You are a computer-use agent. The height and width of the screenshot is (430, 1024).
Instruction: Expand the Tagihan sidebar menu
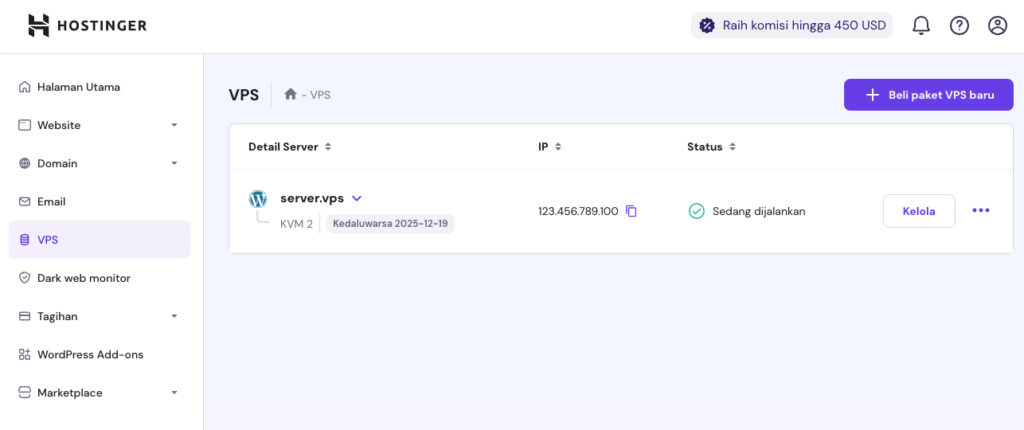point(174,316)
